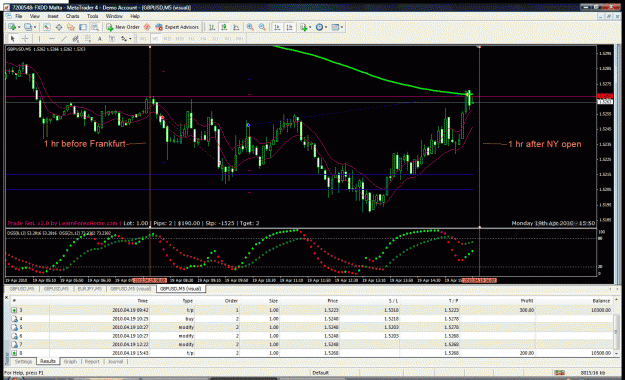Zoom in on the chart
Screen dimensions: 625x380
click(x=250, y=27)
